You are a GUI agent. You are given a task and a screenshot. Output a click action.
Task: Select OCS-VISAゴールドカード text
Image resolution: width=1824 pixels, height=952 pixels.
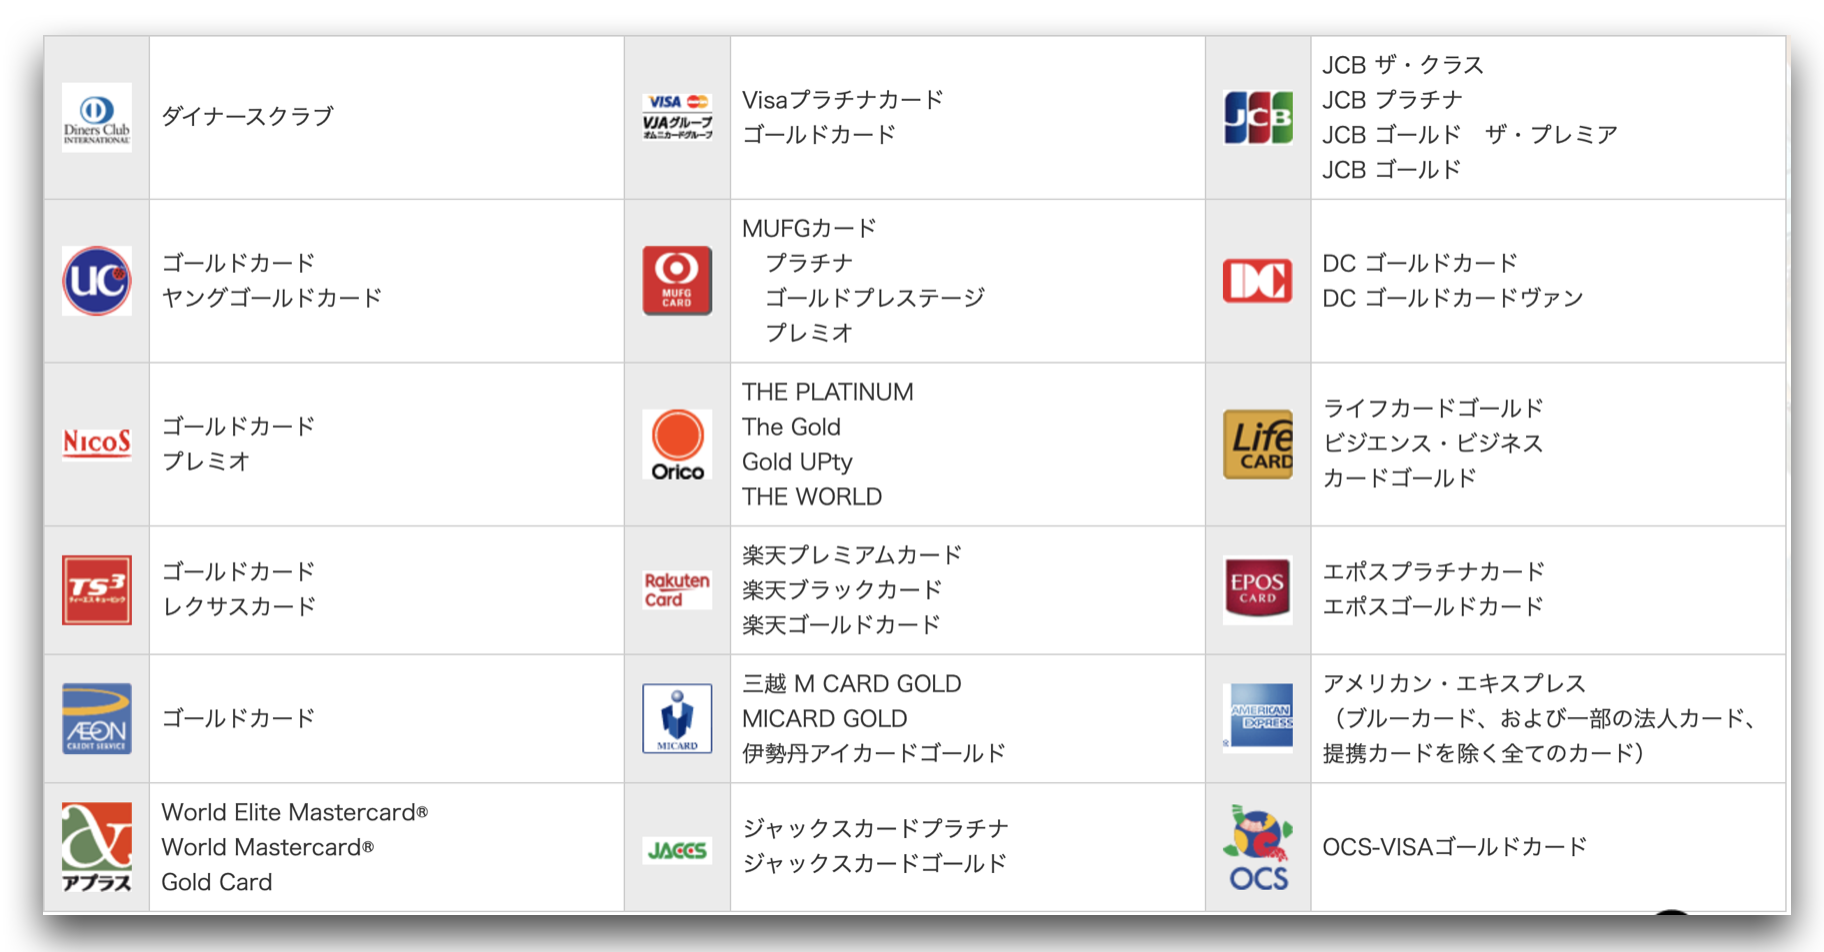click(1455, 847)
